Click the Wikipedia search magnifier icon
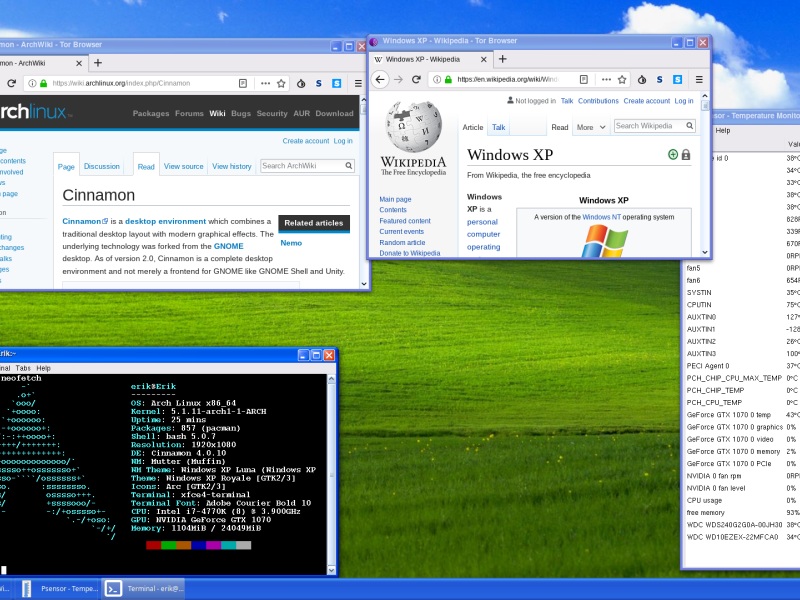 point(689,126)
